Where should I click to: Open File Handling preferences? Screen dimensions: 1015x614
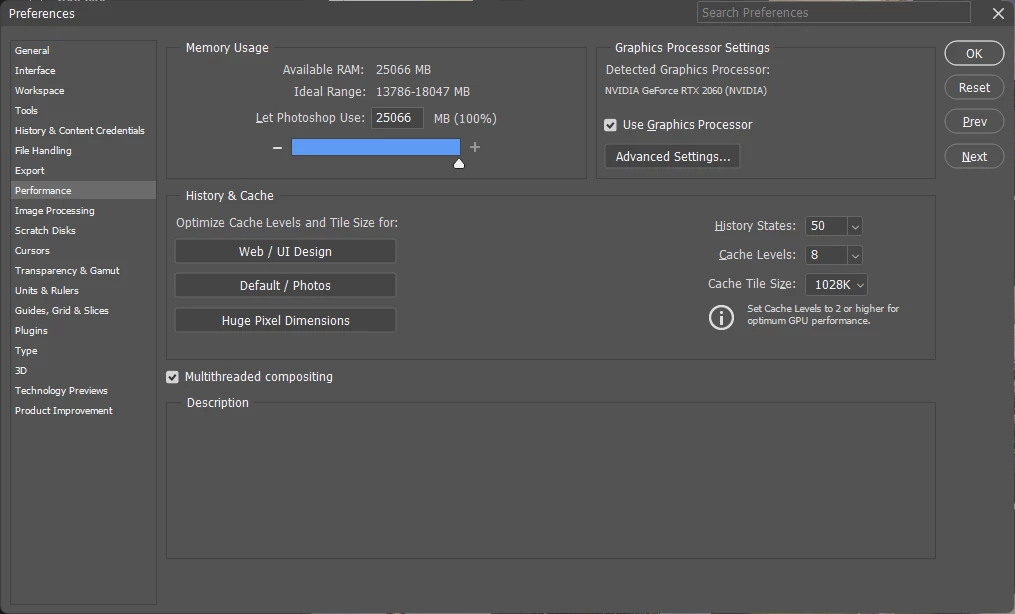pyautogui.click(x=83, y=151)
